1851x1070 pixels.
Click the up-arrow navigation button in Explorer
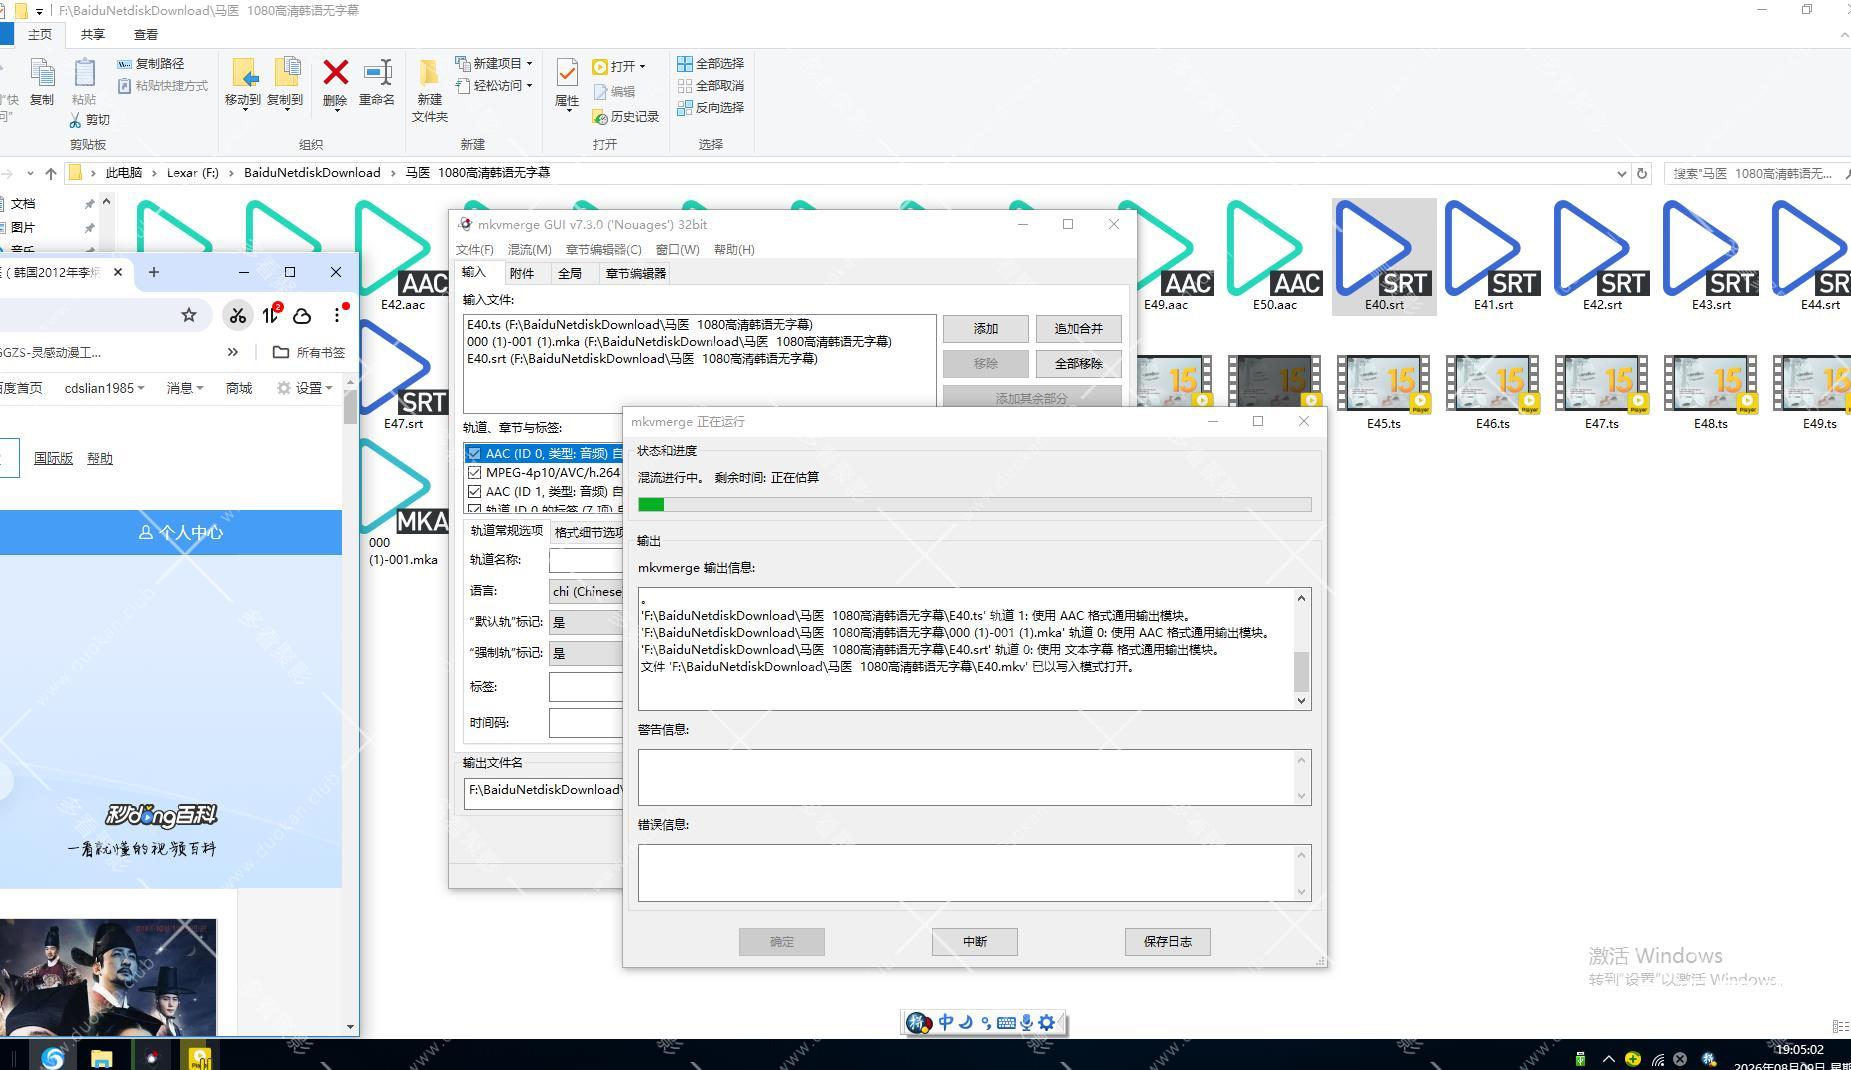tap(51, 173)
